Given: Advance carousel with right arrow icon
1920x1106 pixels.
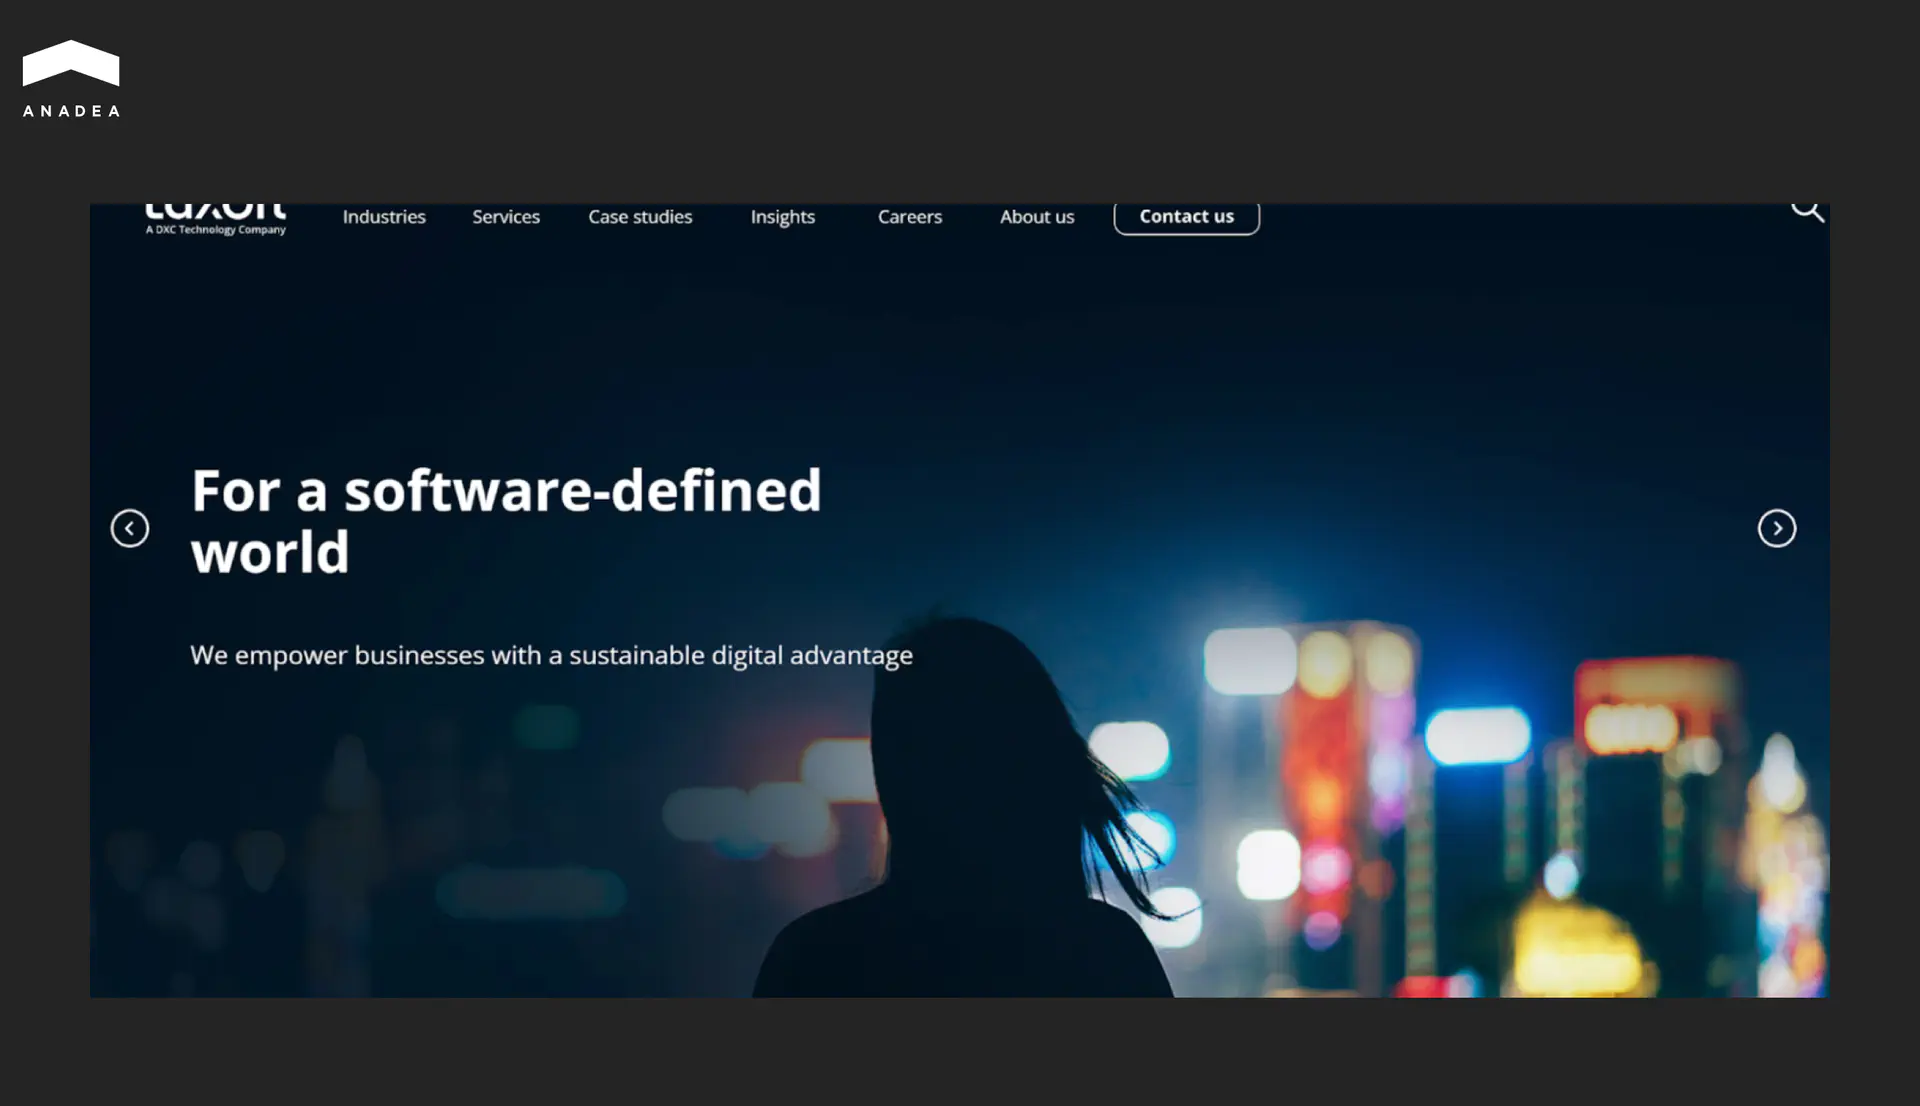Looking at the screenshot, I should (x=1776, y=528).
